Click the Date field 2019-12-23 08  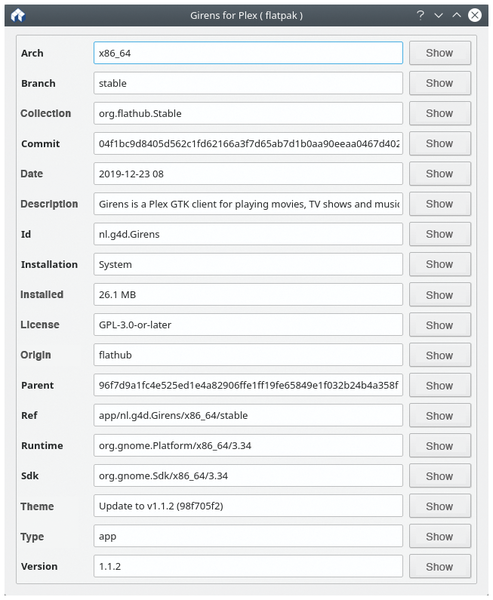coord(248,174)
